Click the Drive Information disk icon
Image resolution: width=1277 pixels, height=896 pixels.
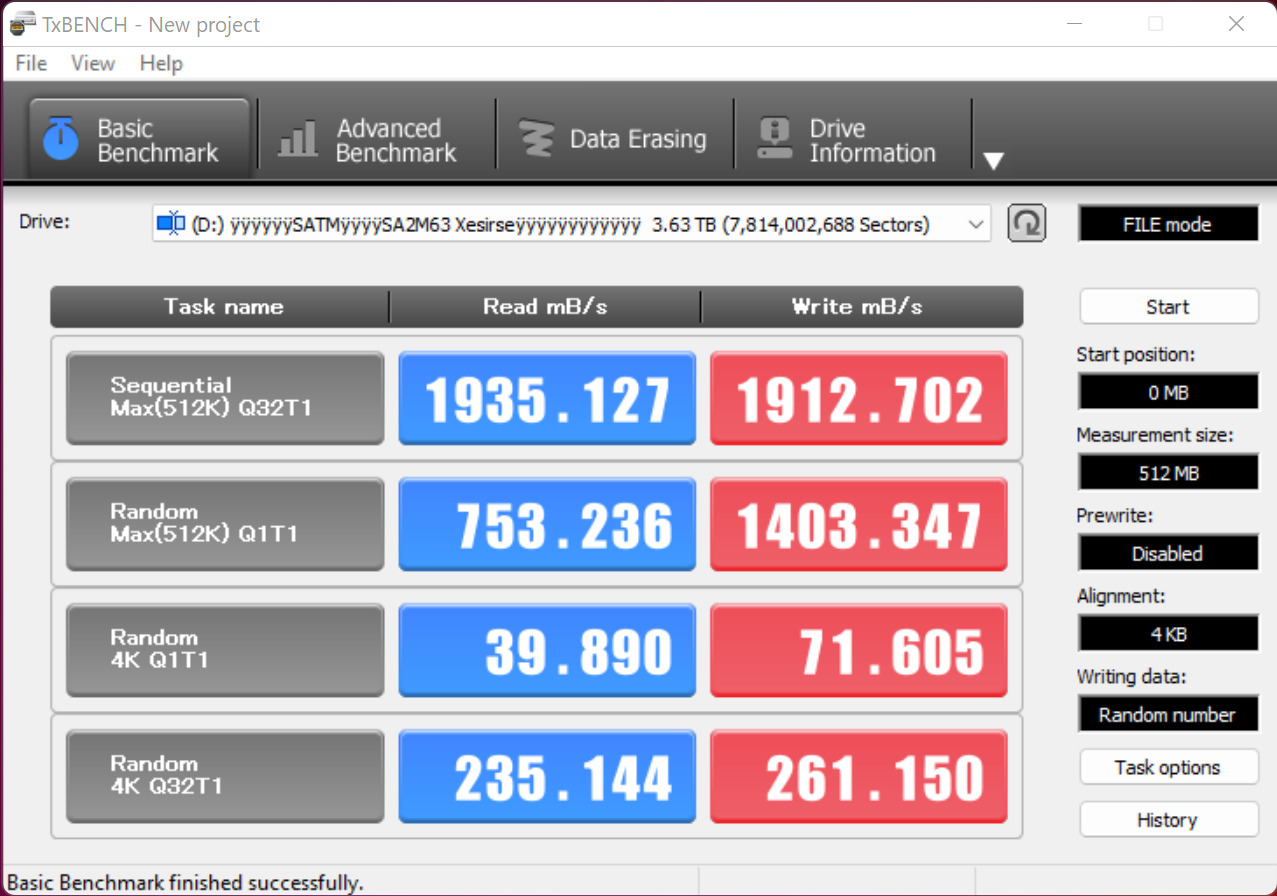click(774, 140)
